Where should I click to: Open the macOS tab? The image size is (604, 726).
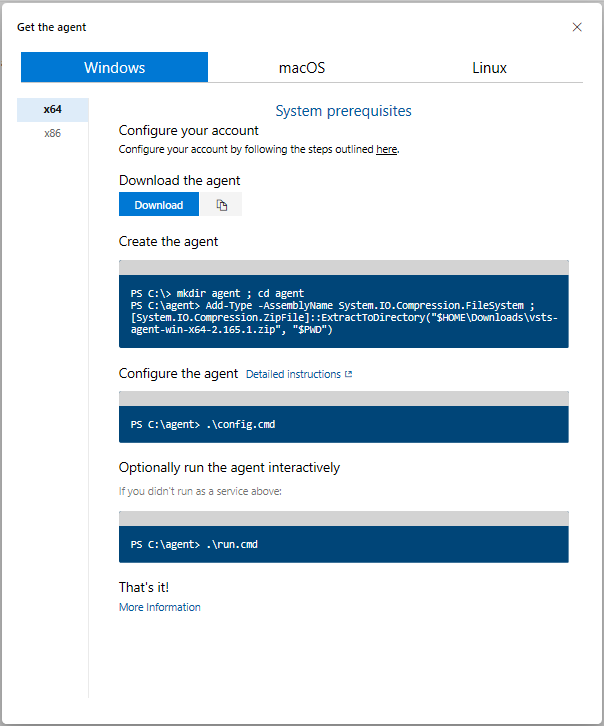[302, 68]
